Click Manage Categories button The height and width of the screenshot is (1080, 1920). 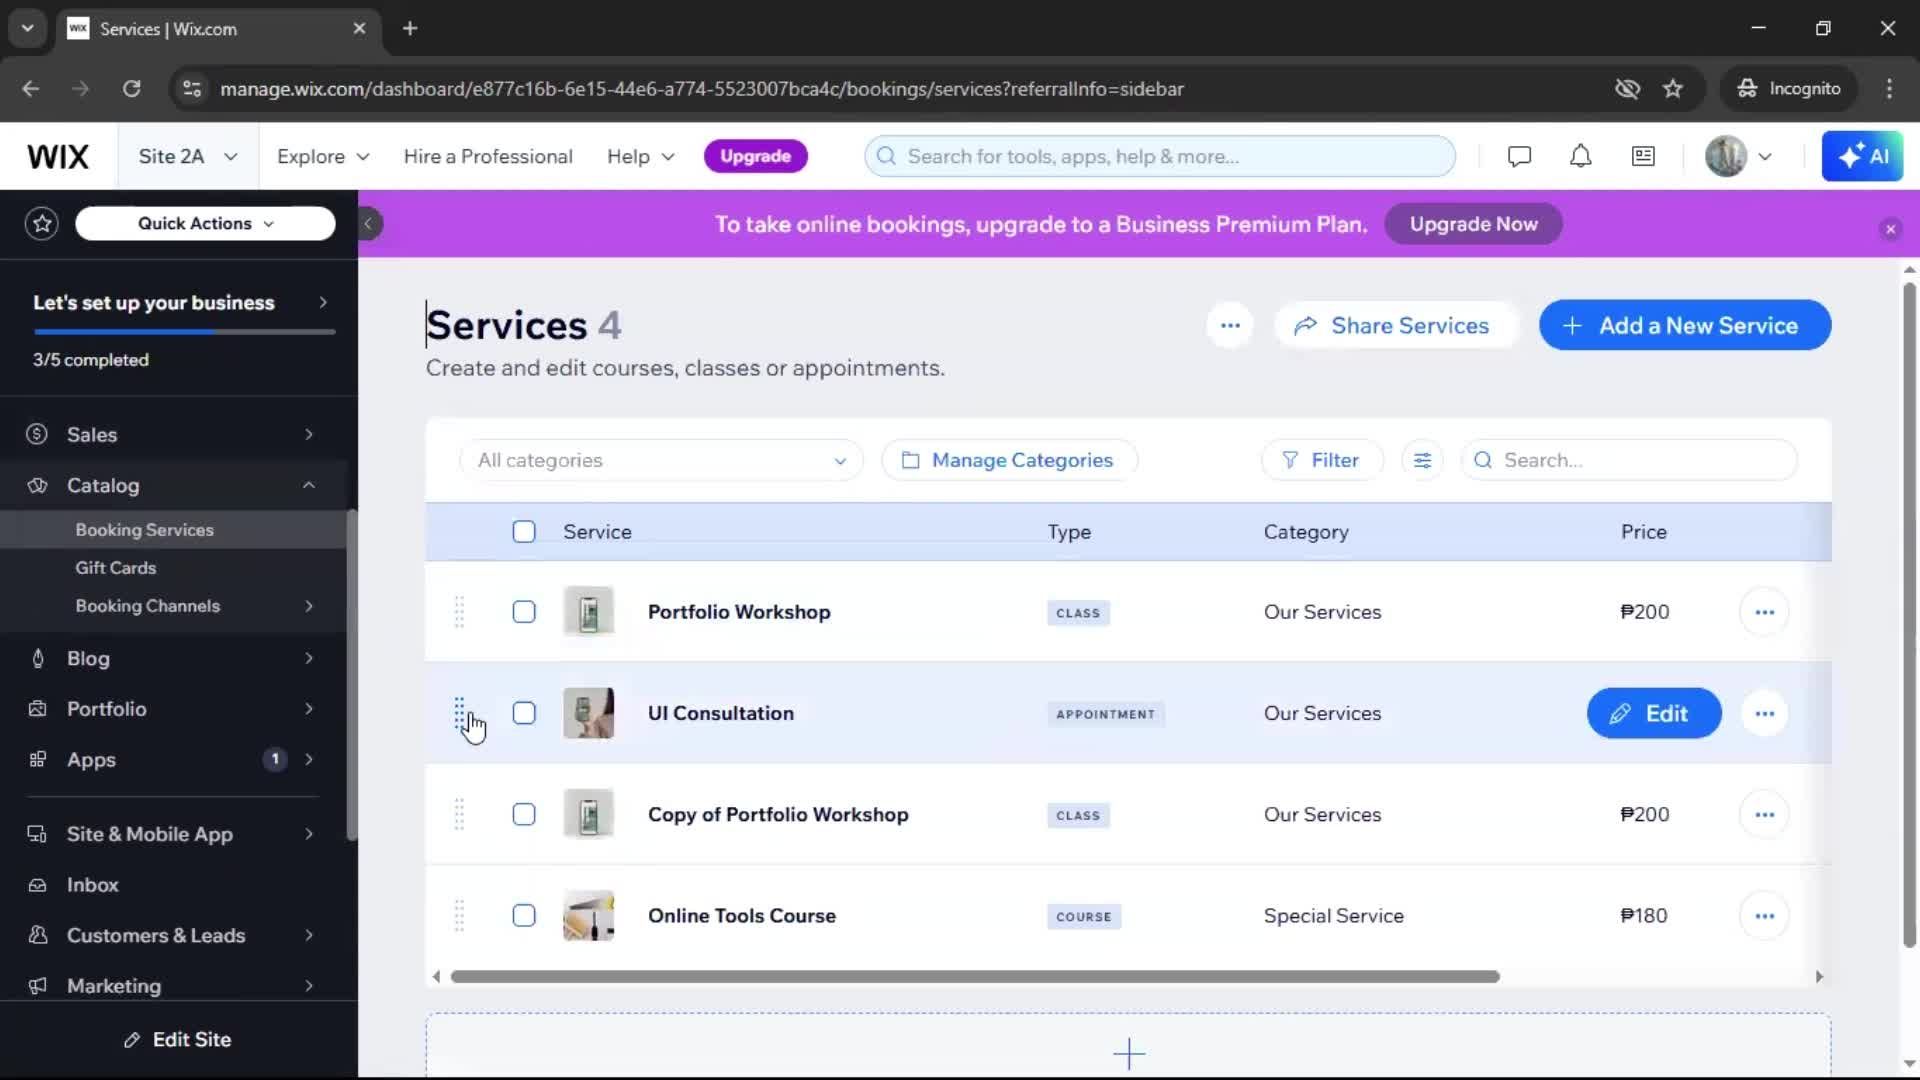(x=1009, y=461)
